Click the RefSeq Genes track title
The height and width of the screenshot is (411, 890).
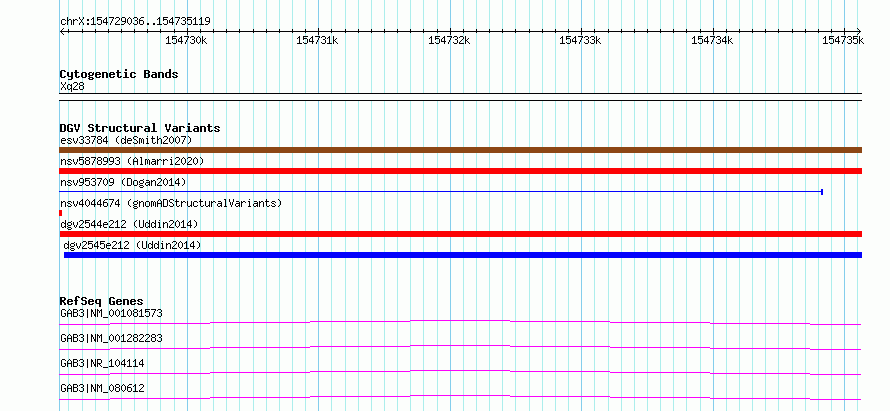pos(102,301)
